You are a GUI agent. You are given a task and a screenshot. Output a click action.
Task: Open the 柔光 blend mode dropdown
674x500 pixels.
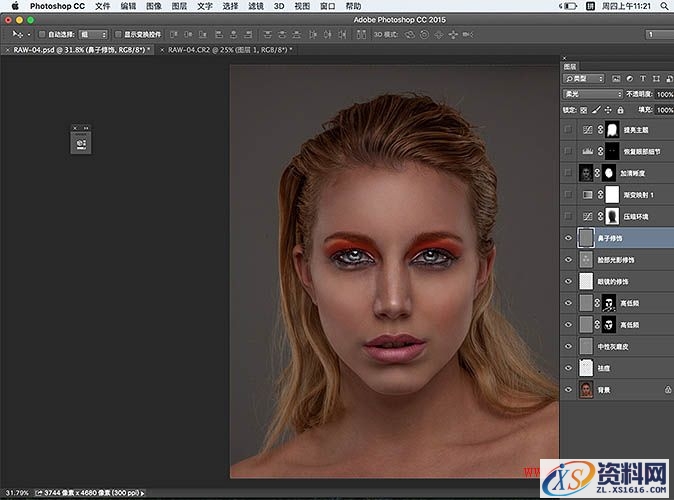(x=592, y=94)
